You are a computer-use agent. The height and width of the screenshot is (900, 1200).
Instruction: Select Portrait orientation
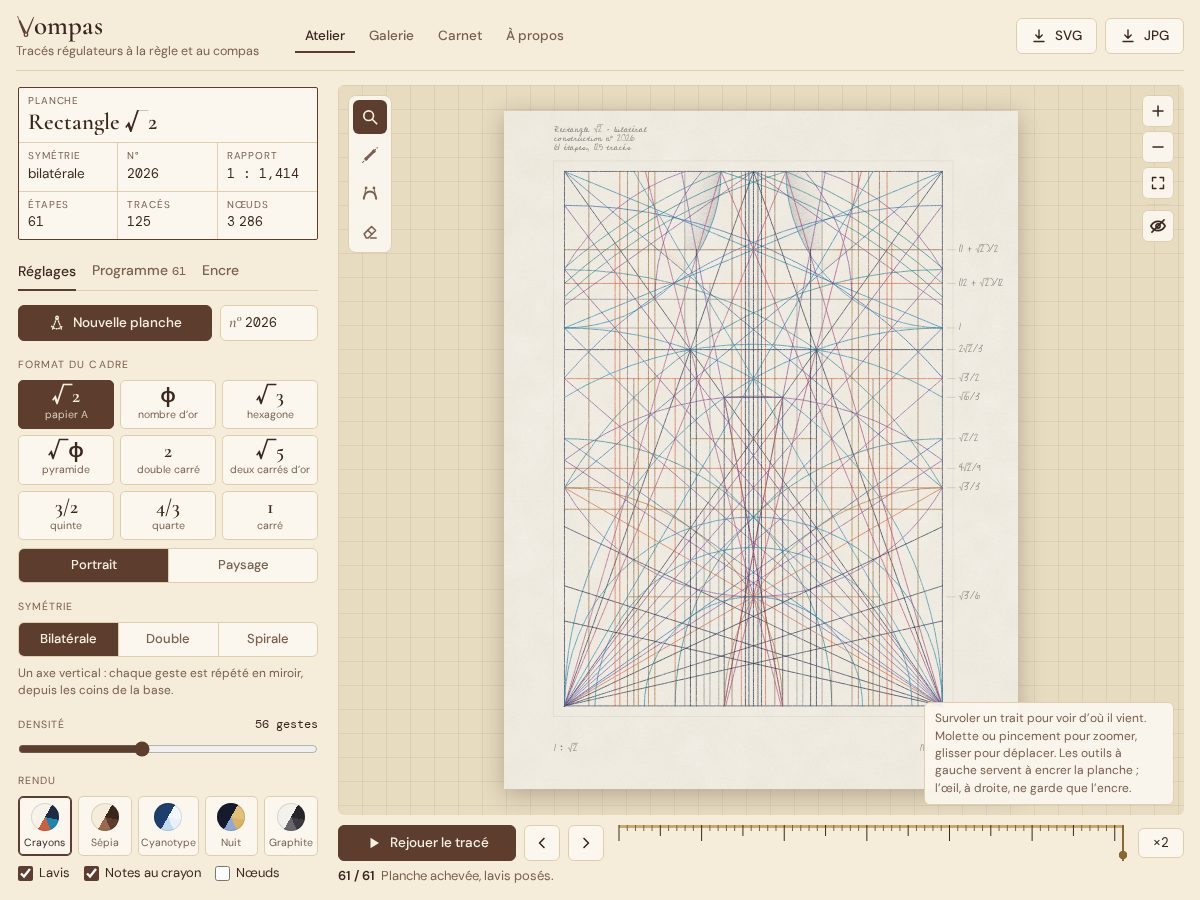(94, 565)
